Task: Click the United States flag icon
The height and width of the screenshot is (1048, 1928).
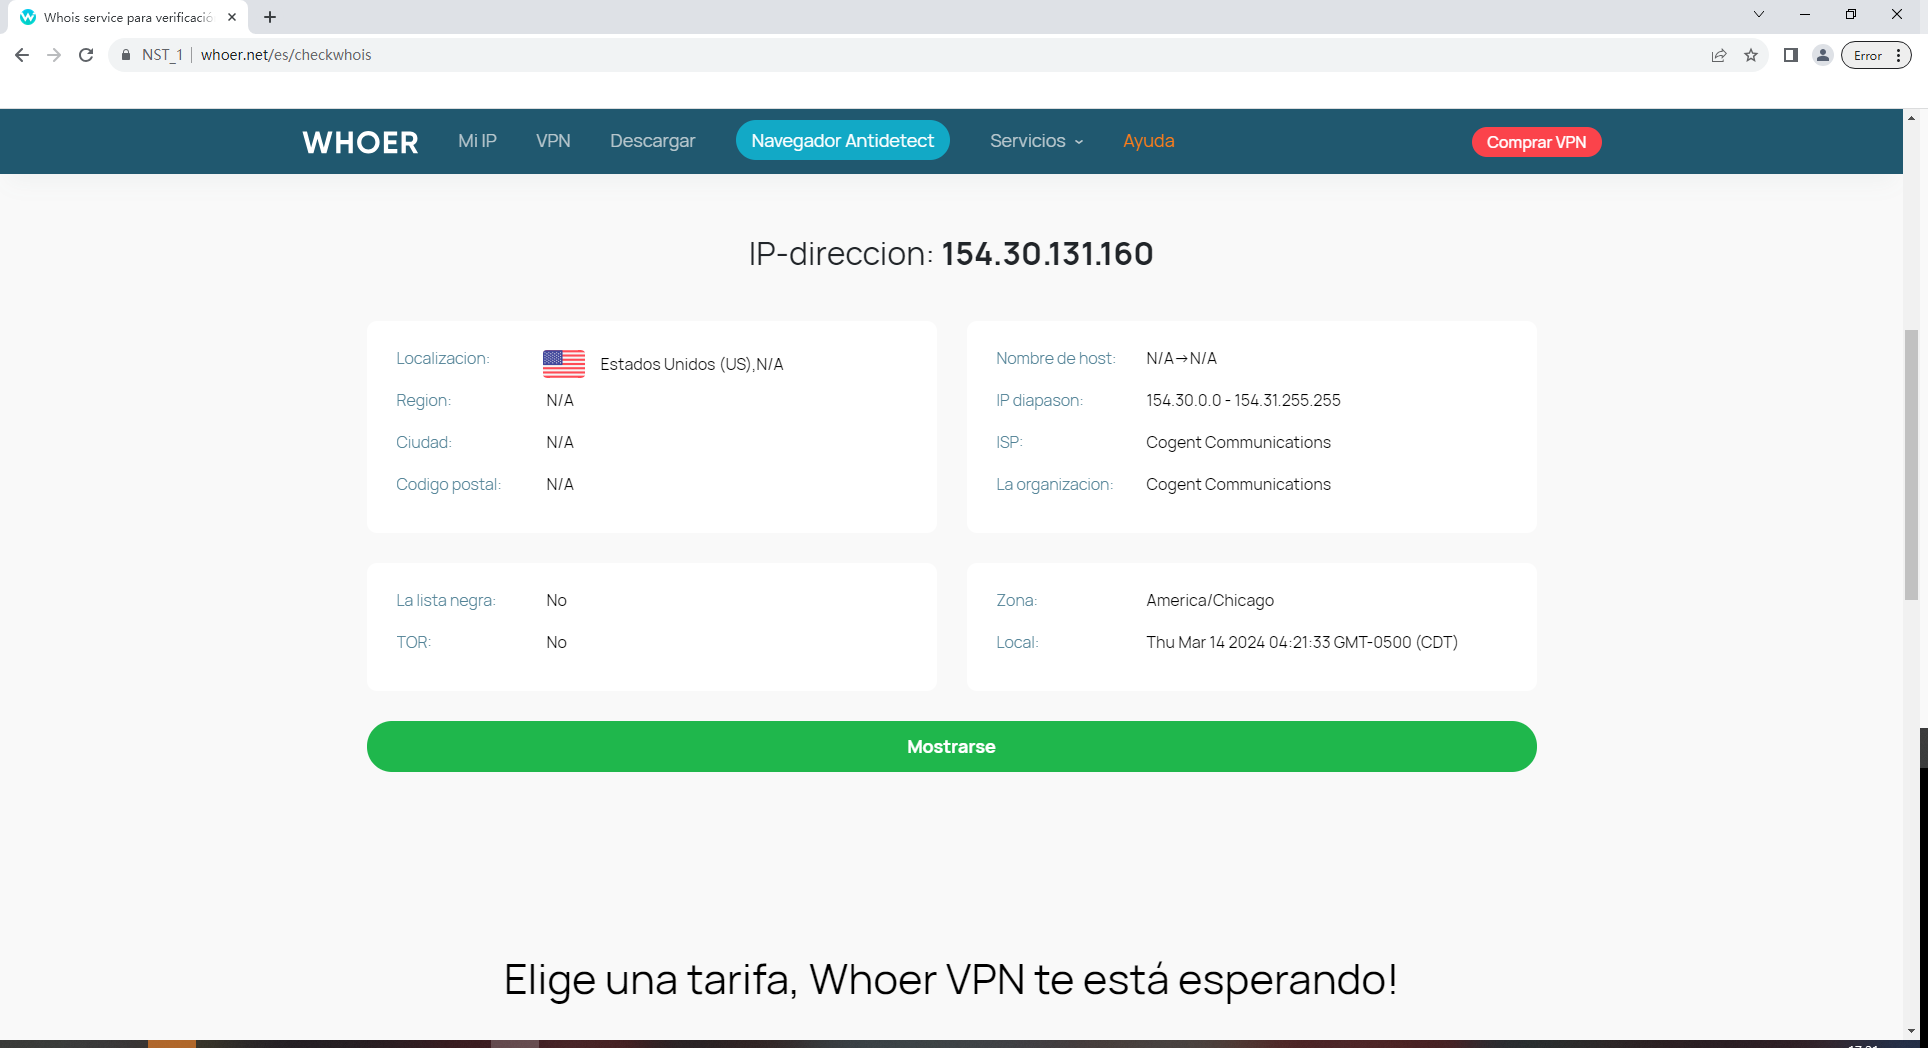Action: pos(563,364)
